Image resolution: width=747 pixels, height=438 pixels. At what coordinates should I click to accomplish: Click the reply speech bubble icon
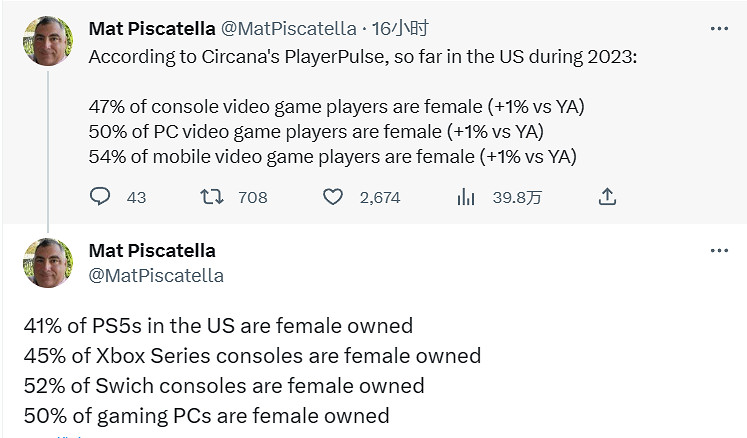pos(100,197)
